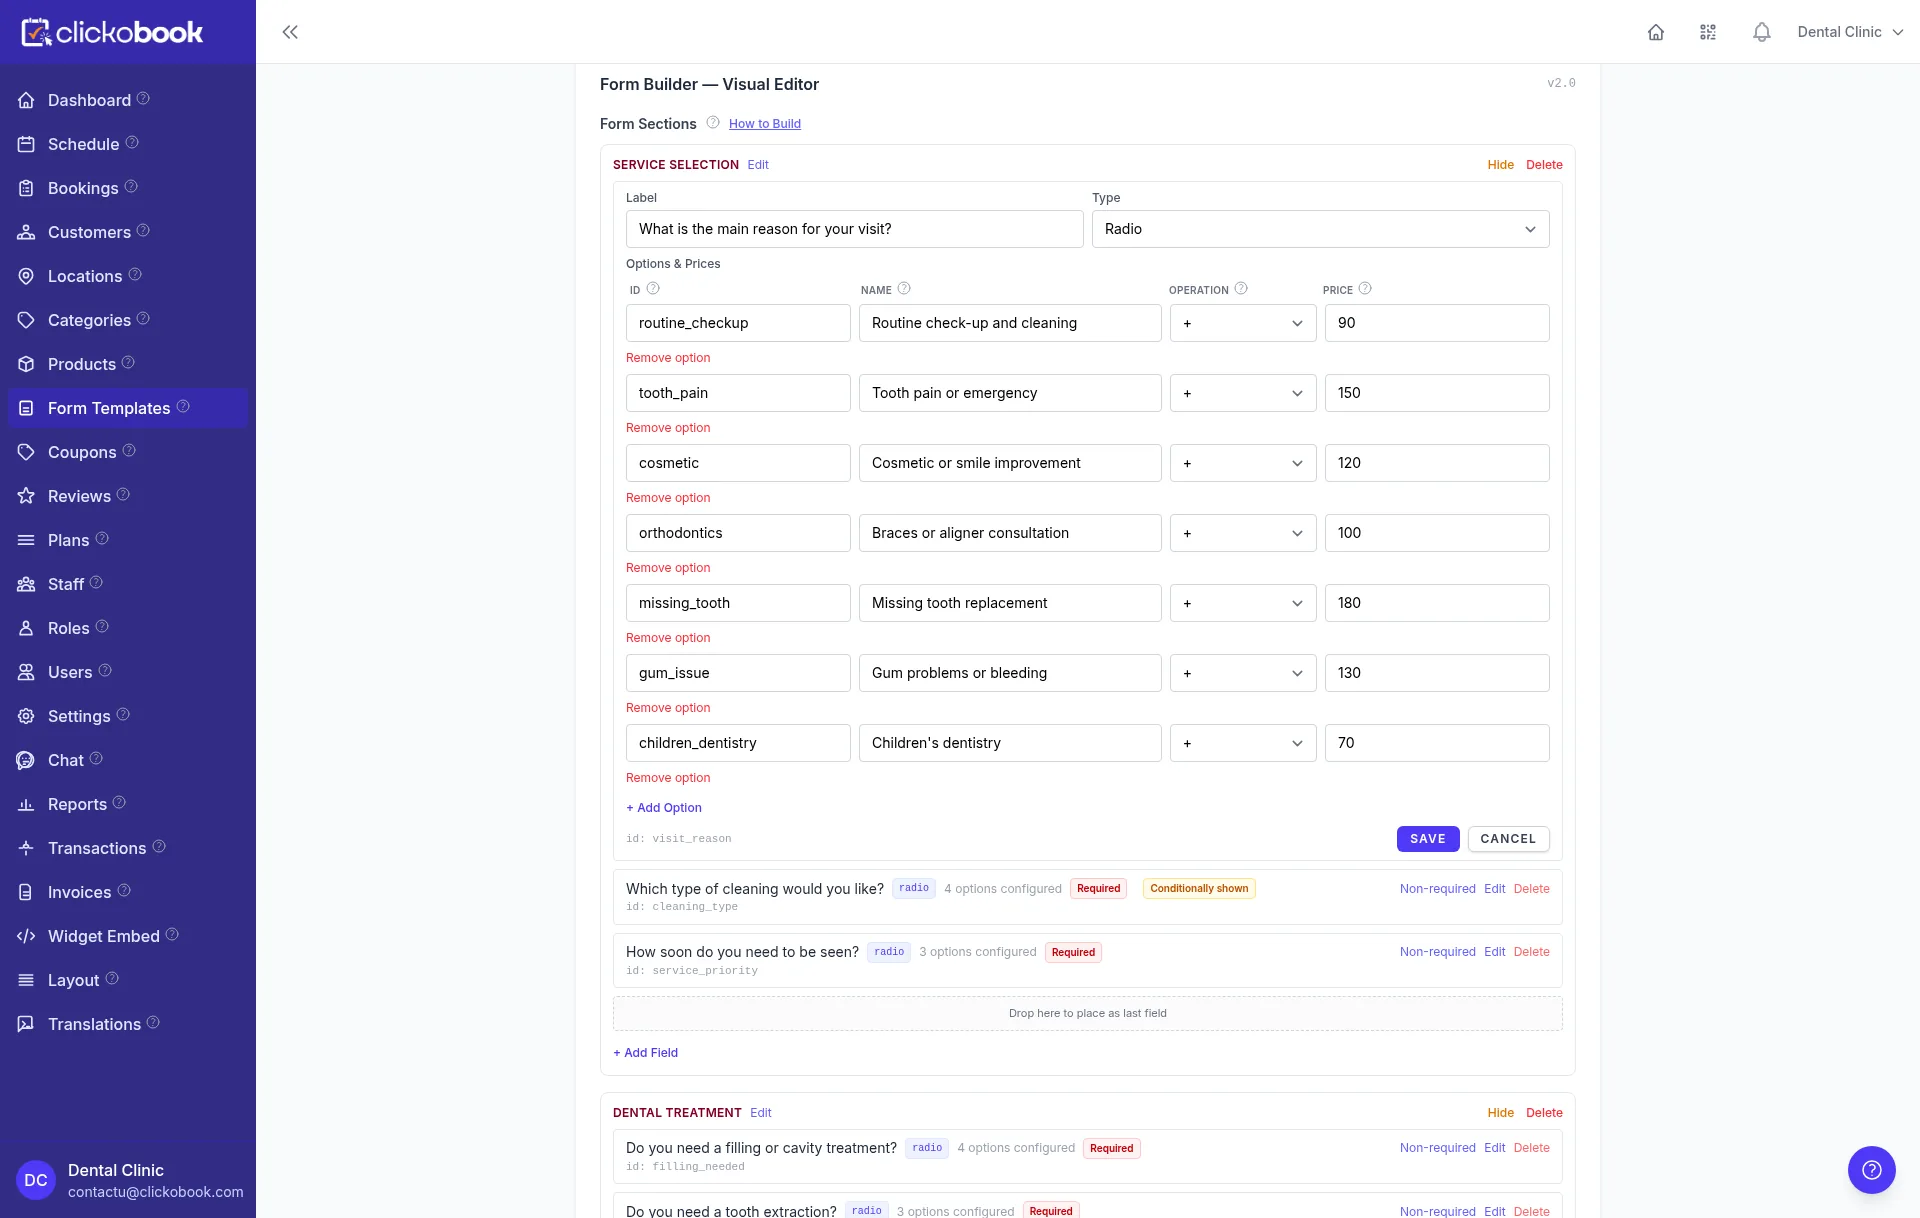Click the CANCEL button
Screen dimensions: 1920x1218
[1508, 839]
